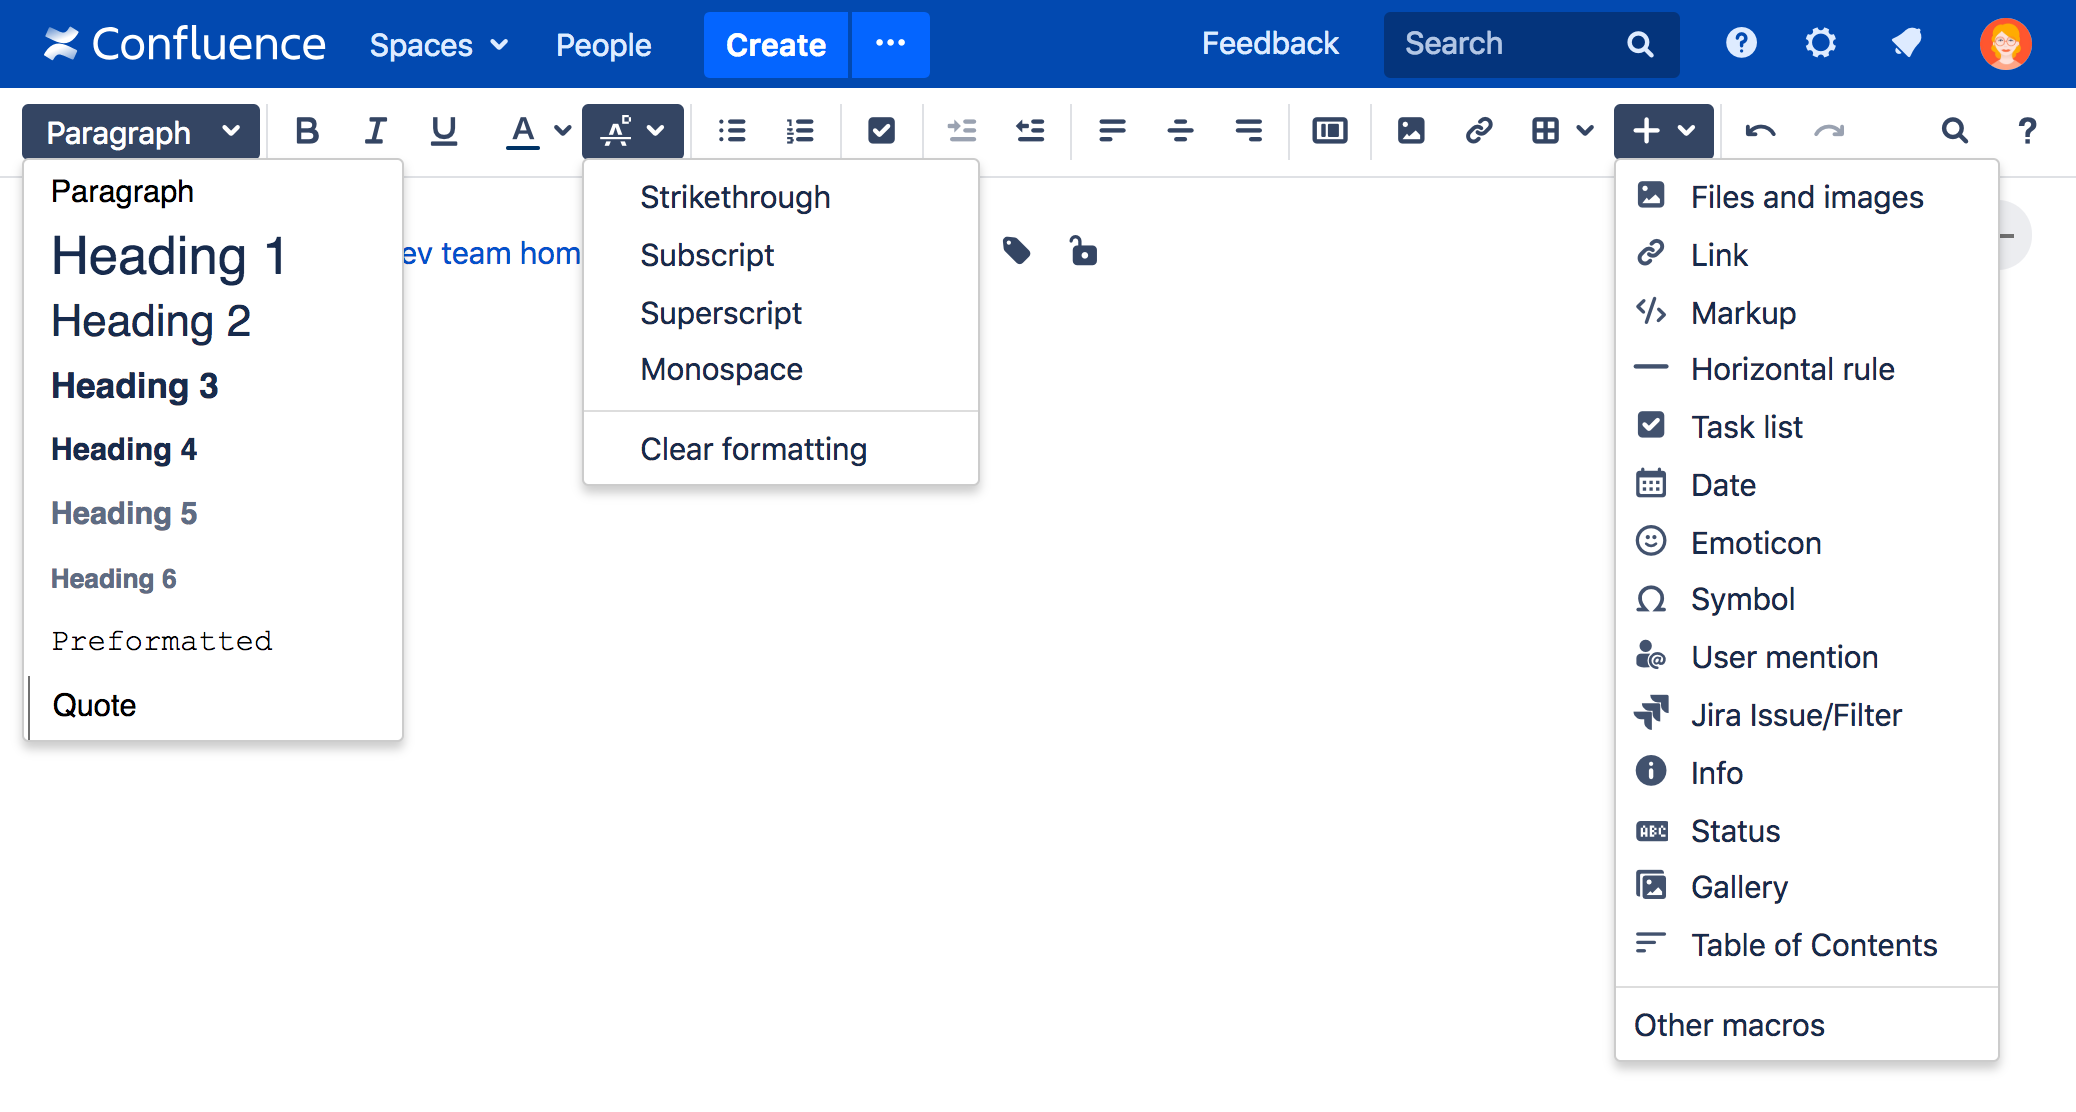Click the italic formatting icon
Viewport: 2076px width, 1112px height.
point(375,131)
